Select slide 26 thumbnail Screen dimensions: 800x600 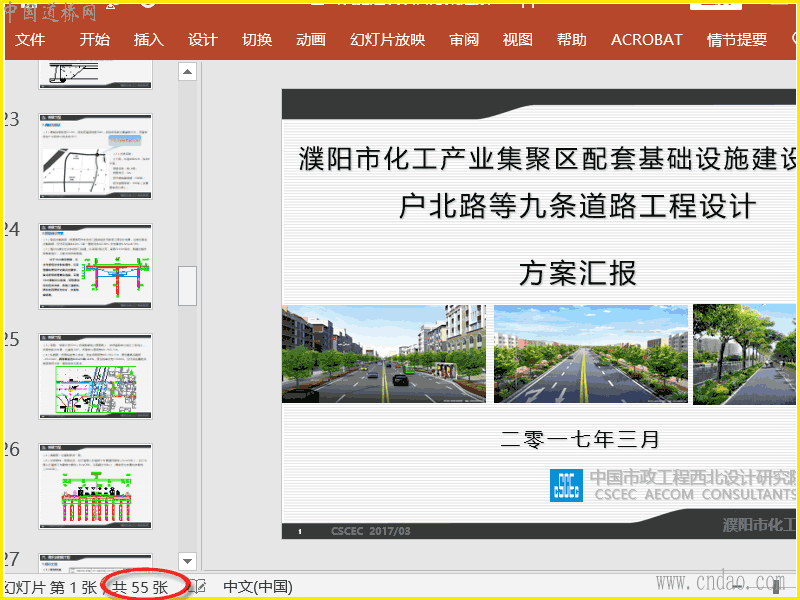96,486
